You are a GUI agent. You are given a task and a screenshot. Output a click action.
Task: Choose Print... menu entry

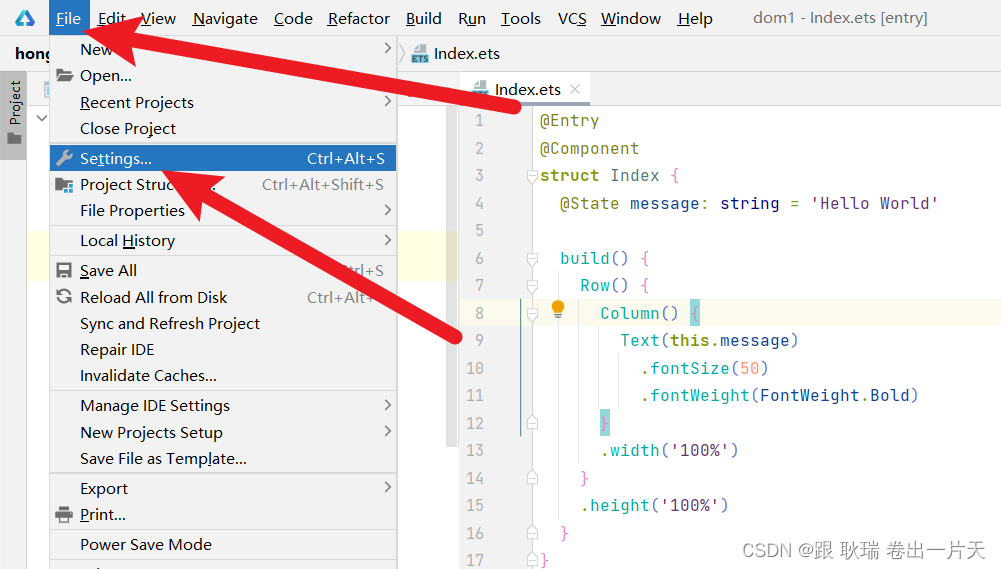pos(223,515)
